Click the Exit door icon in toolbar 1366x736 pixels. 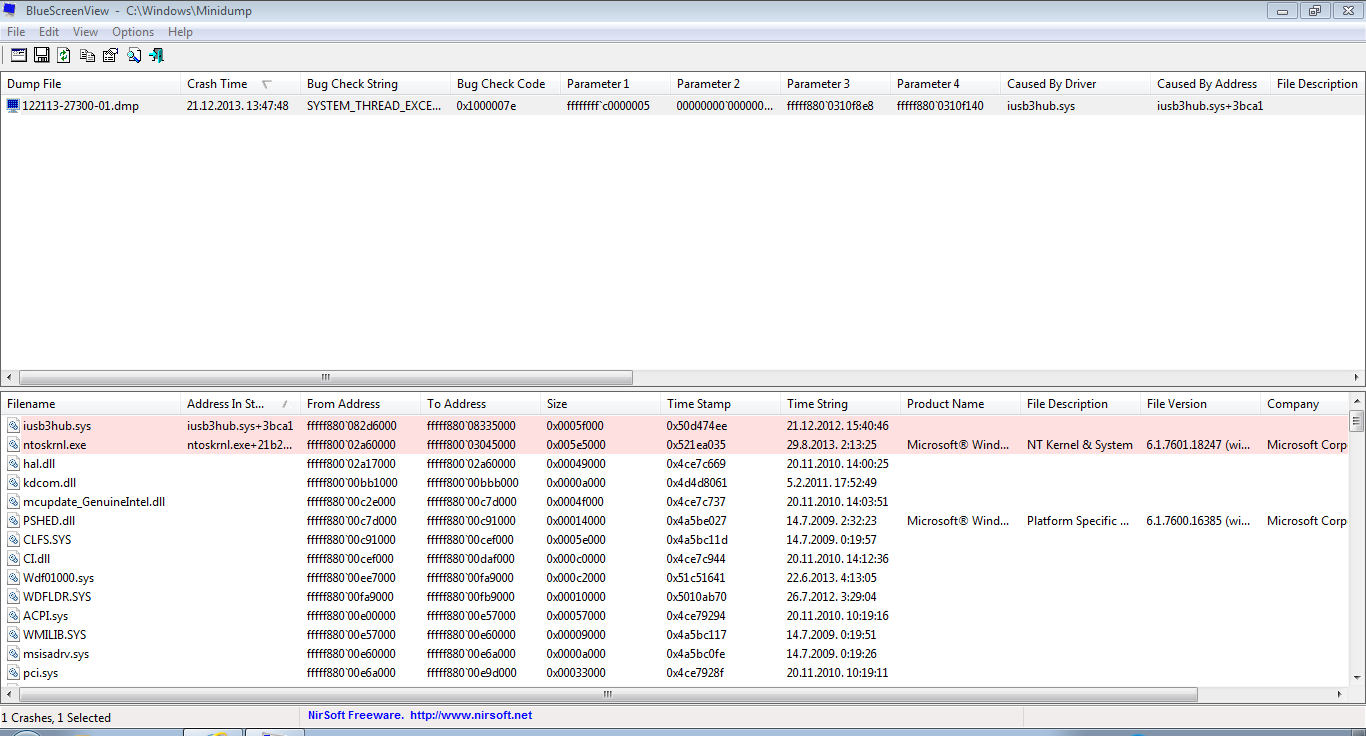(x=156, y=55)
